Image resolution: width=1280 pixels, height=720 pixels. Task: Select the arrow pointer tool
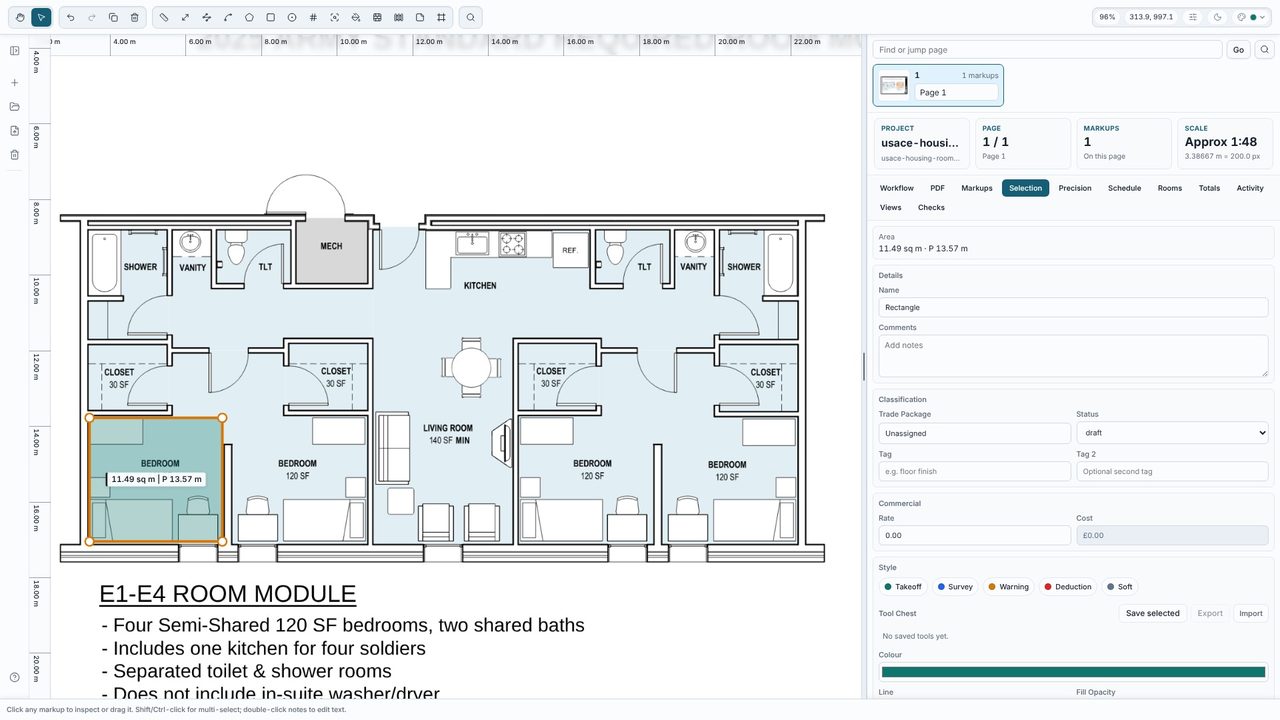click(41, 17)
